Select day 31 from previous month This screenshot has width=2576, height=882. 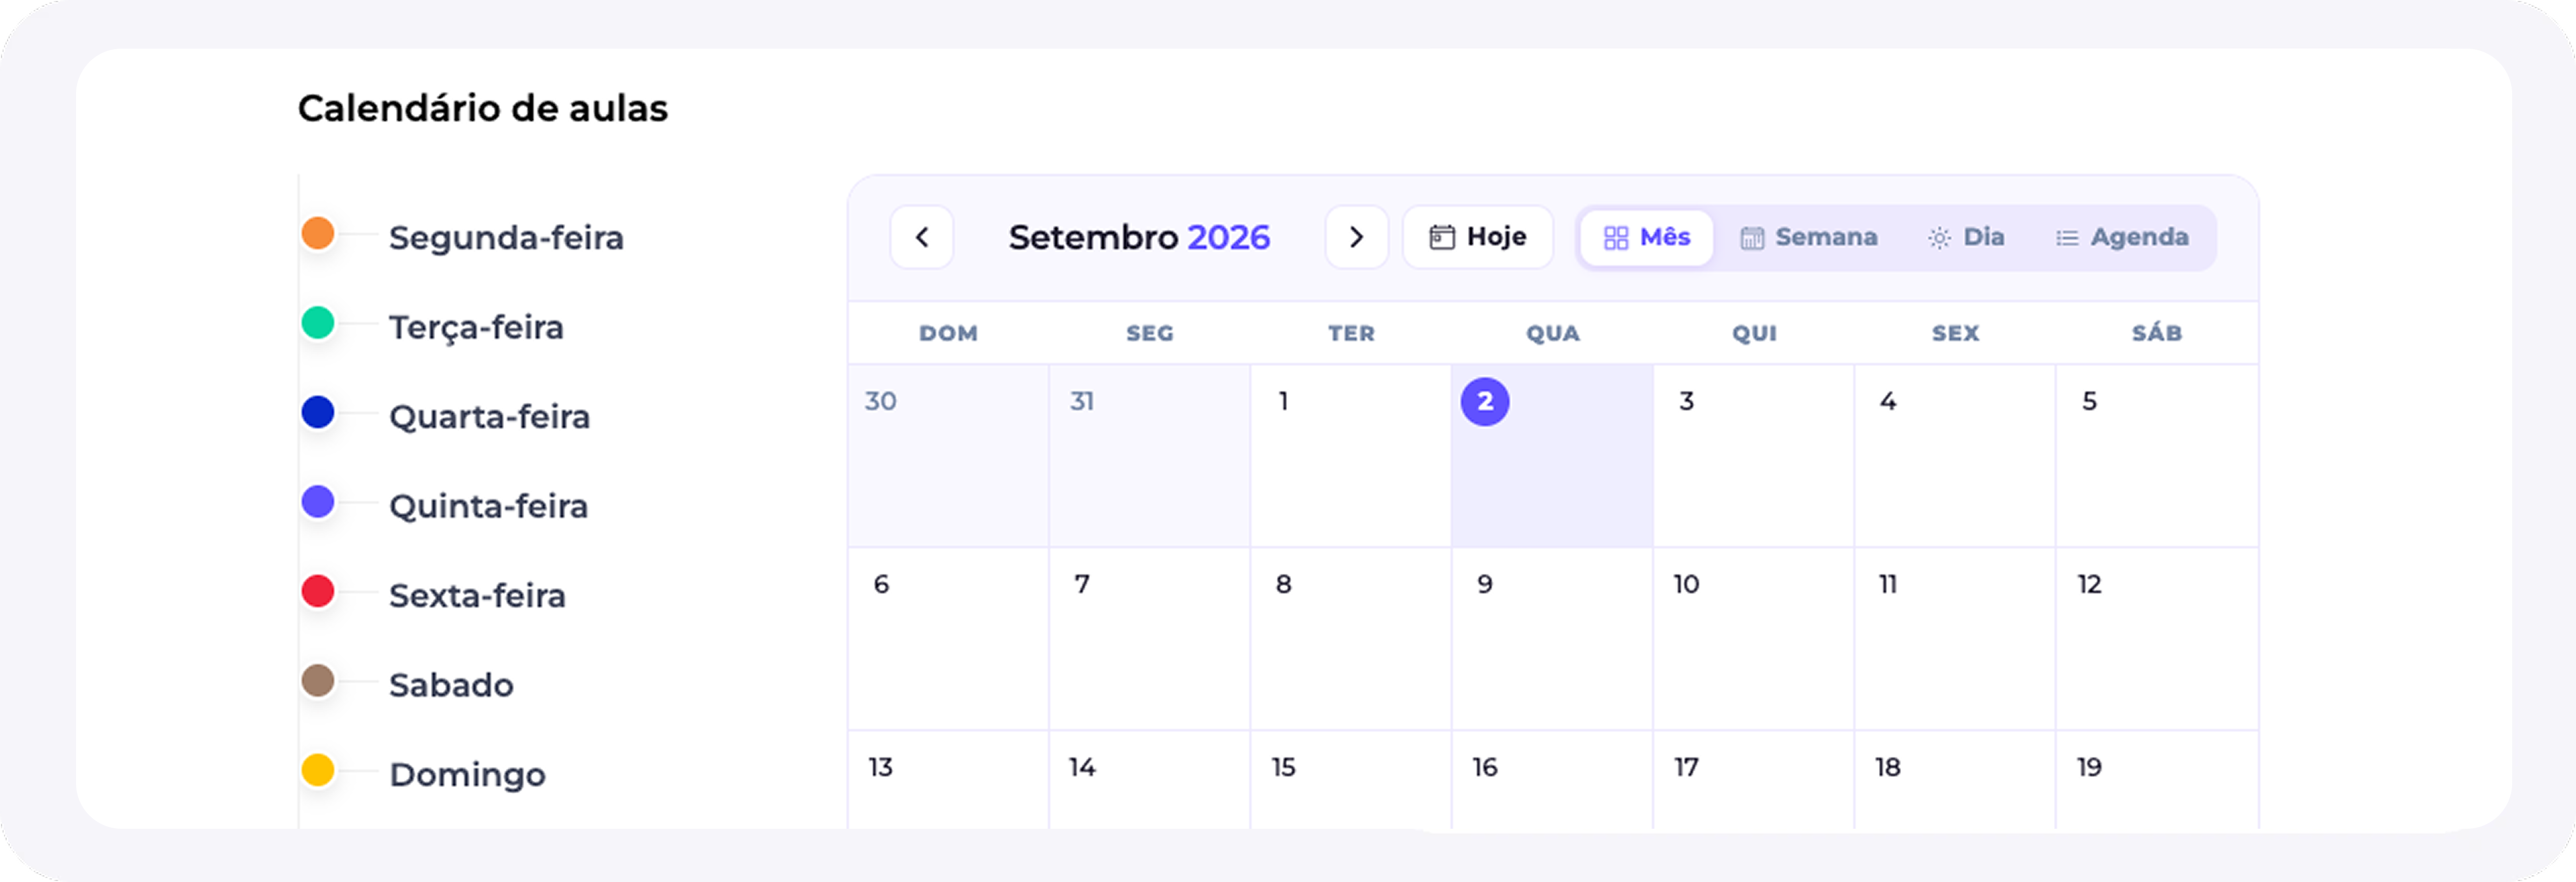tap(1149, 456)
